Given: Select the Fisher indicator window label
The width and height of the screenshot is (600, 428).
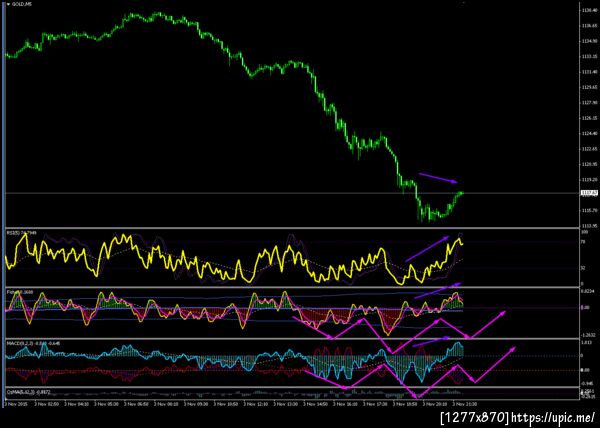Looking at the screenshot, I should tap(20, 292).
